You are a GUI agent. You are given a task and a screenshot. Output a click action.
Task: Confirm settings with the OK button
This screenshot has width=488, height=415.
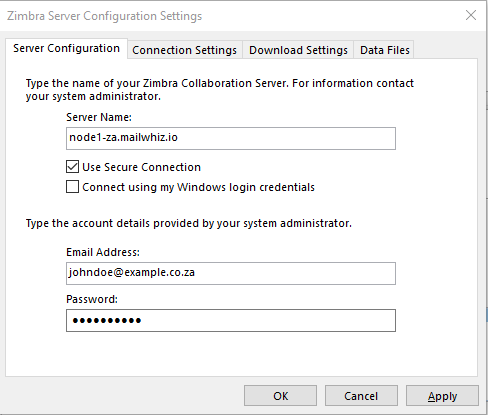[x=280, y=396]
